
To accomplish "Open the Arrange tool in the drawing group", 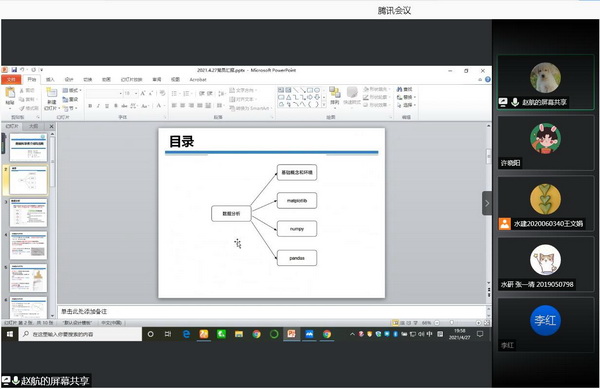I will click(x=335, y=96).
